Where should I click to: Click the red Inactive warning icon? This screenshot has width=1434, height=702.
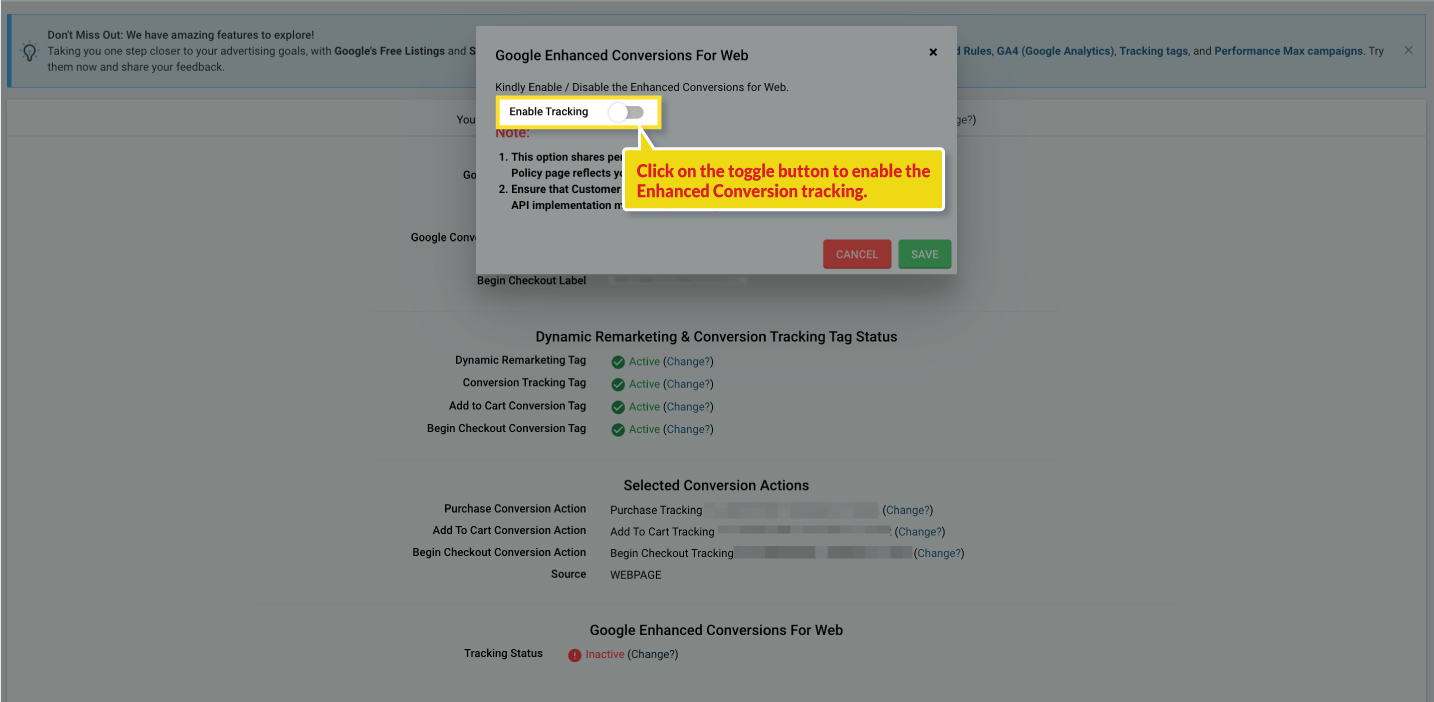(575, 655)
